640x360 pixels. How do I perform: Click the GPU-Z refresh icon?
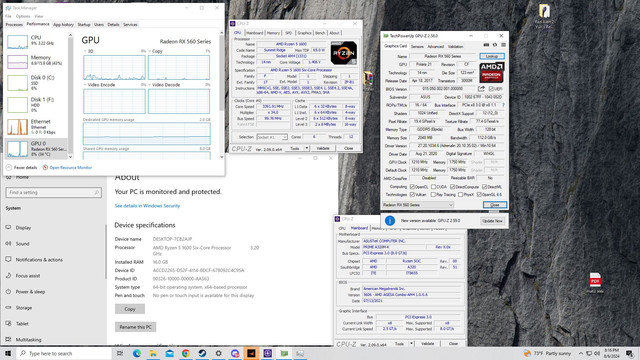pos(495,45)
